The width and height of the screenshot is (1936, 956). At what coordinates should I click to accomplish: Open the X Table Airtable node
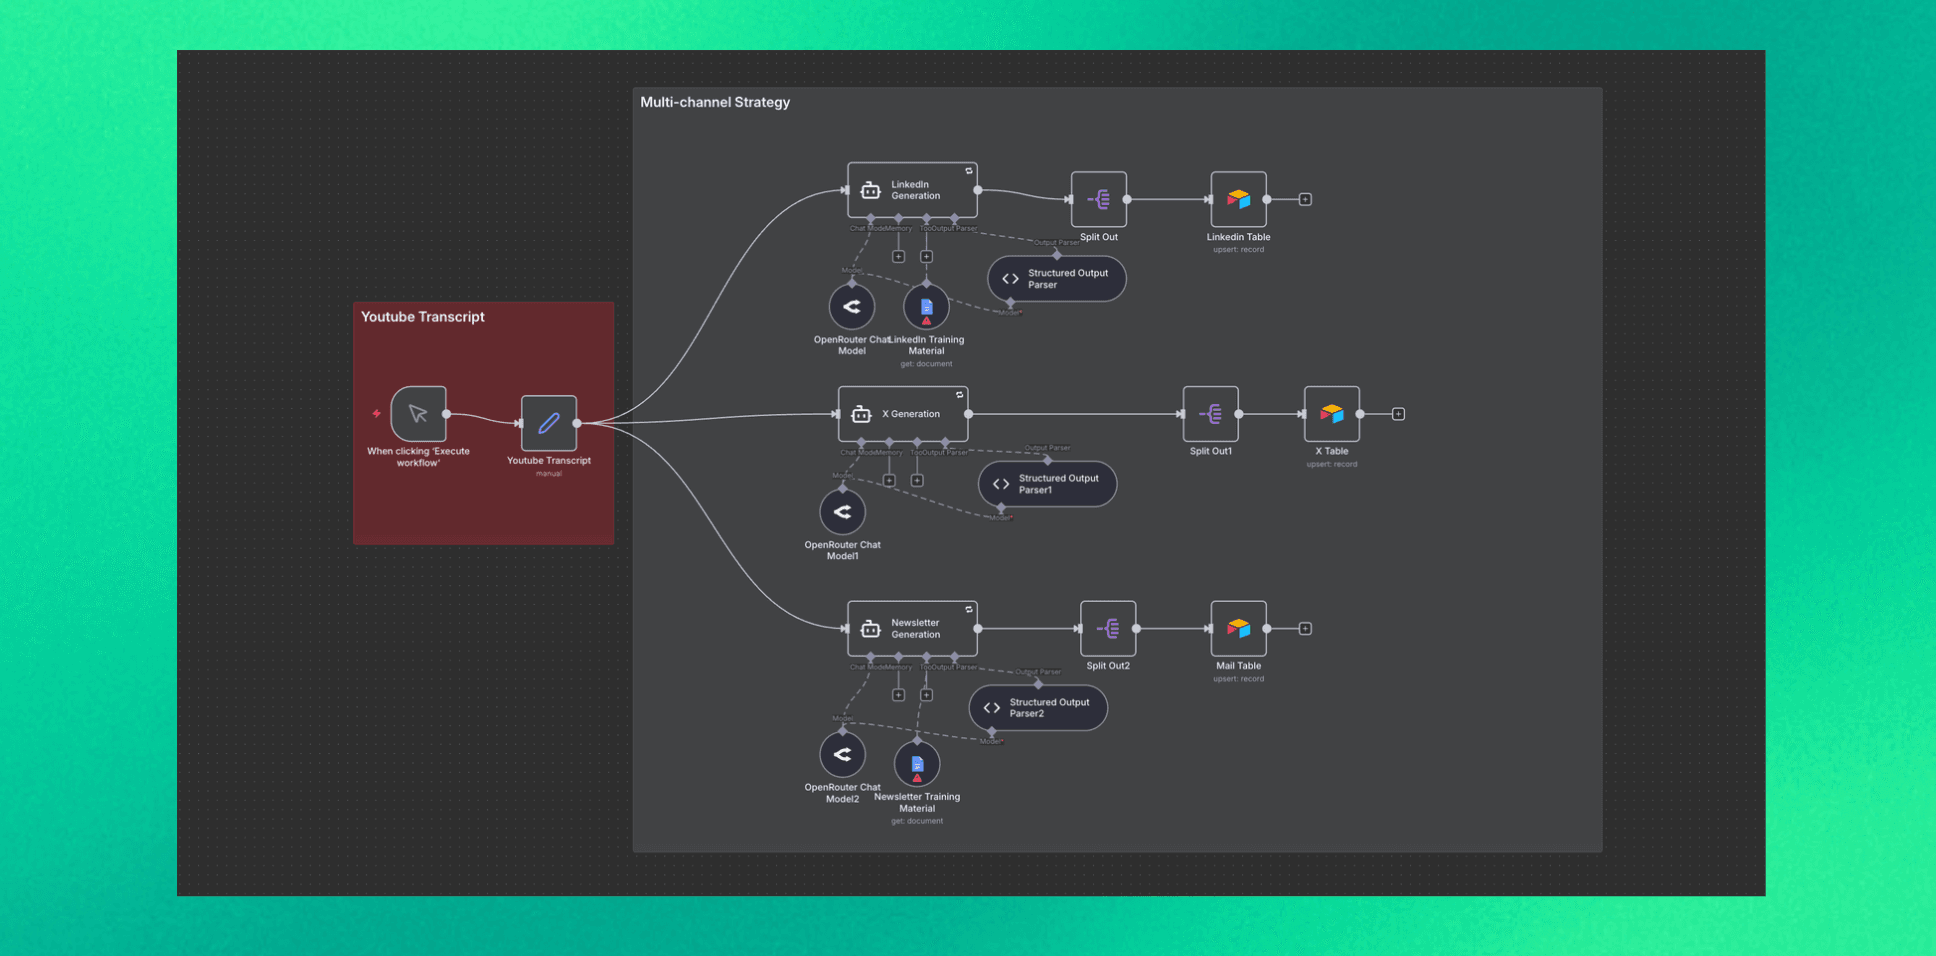click(1330, 413)
